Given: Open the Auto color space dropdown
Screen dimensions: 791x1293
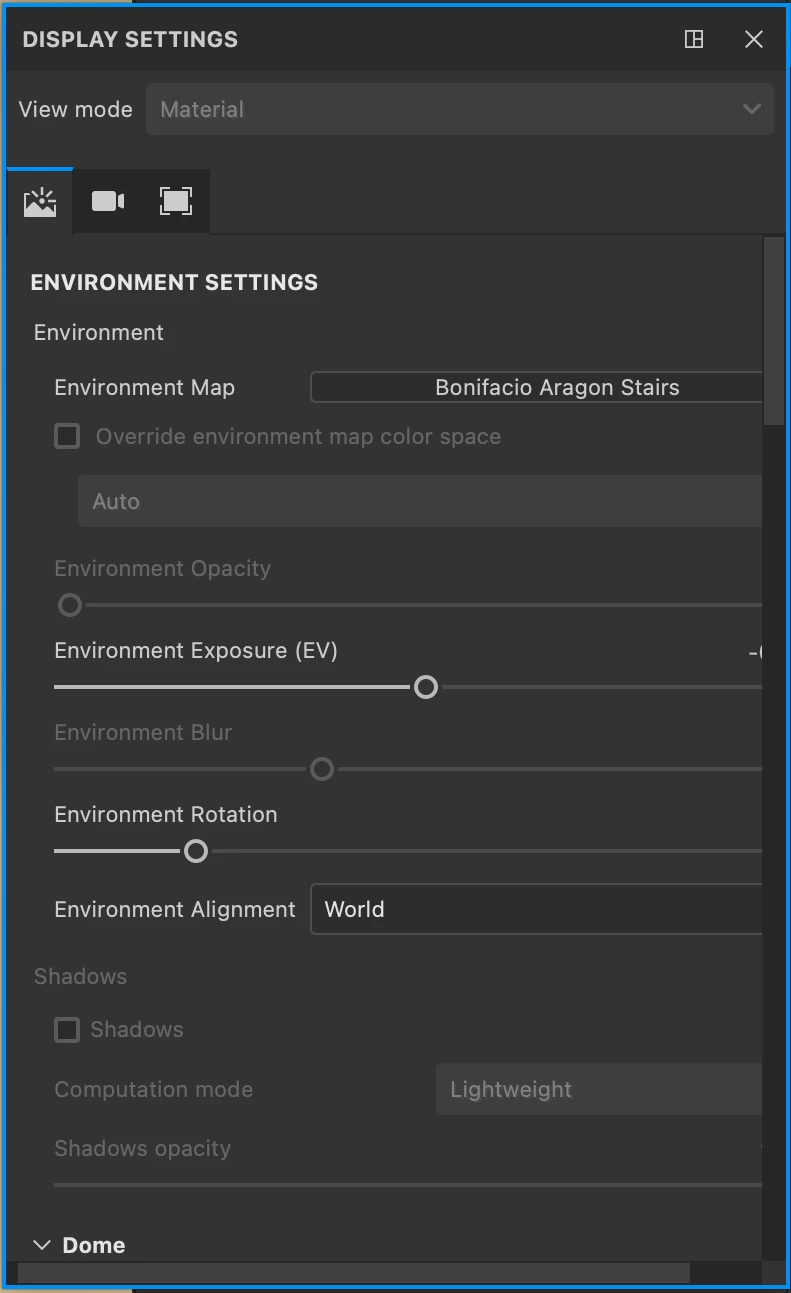Looking at the screenshot, I should [x=420, y=501].
